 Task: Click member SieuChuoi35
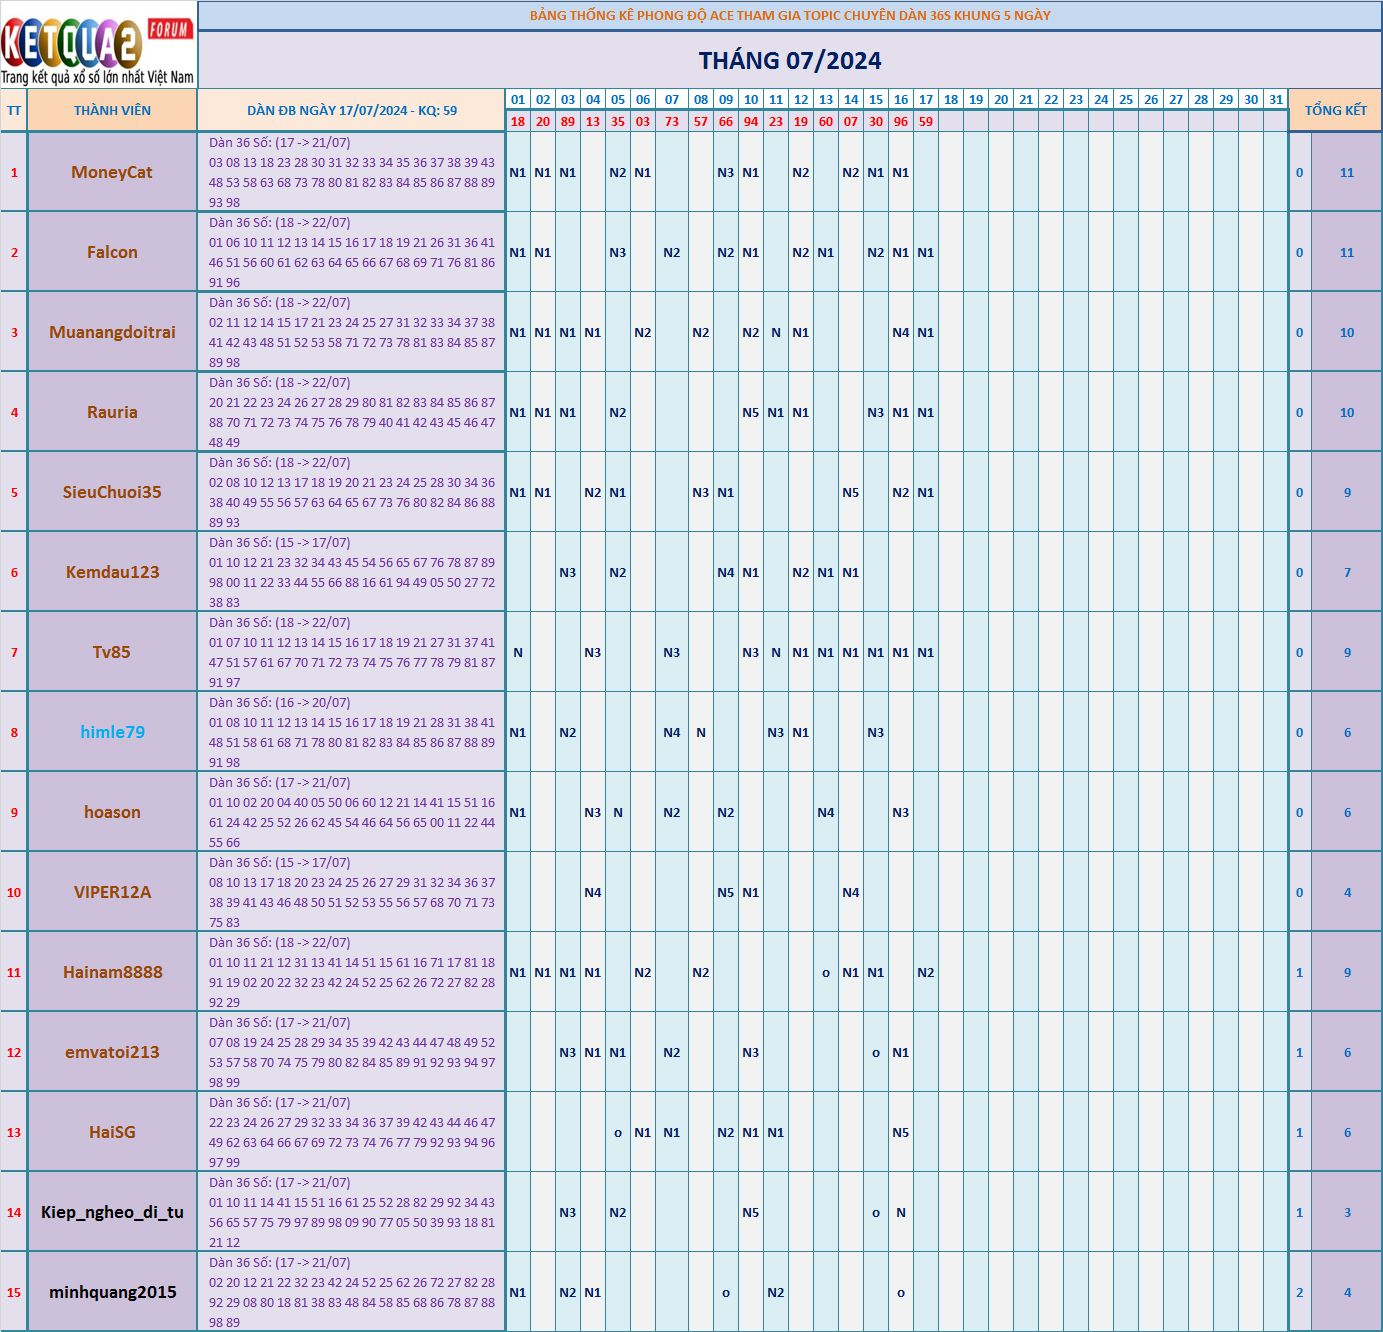pos(112,492)
